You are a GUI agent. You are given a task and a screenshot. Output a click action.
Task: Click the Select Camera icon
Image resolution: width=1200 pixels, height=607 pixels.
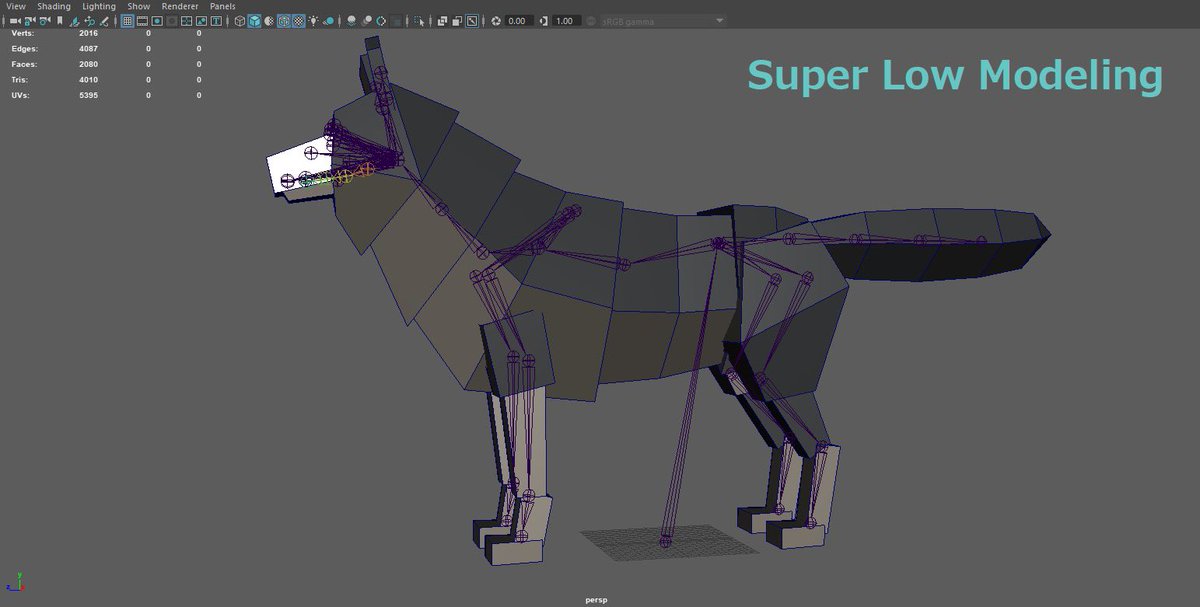point(14,21)
